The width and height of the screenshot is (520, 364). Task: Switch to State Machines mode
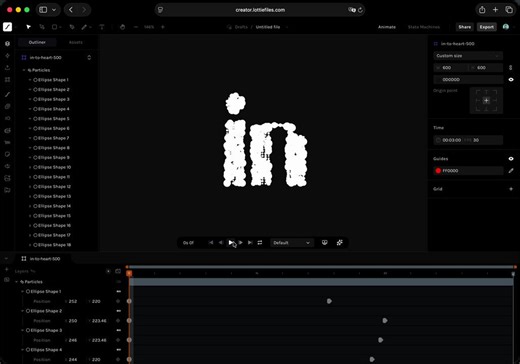click(424, 27)
